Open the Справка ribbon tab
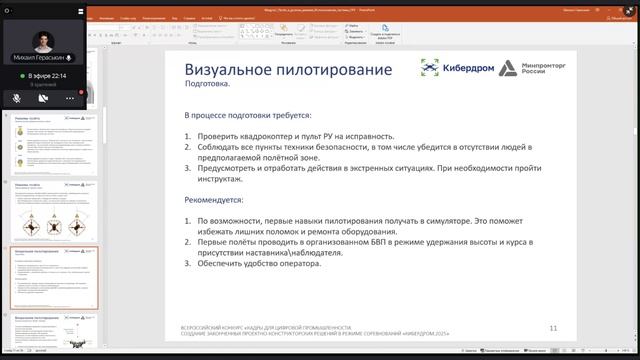Screen dimensions: 640x360 189,18
